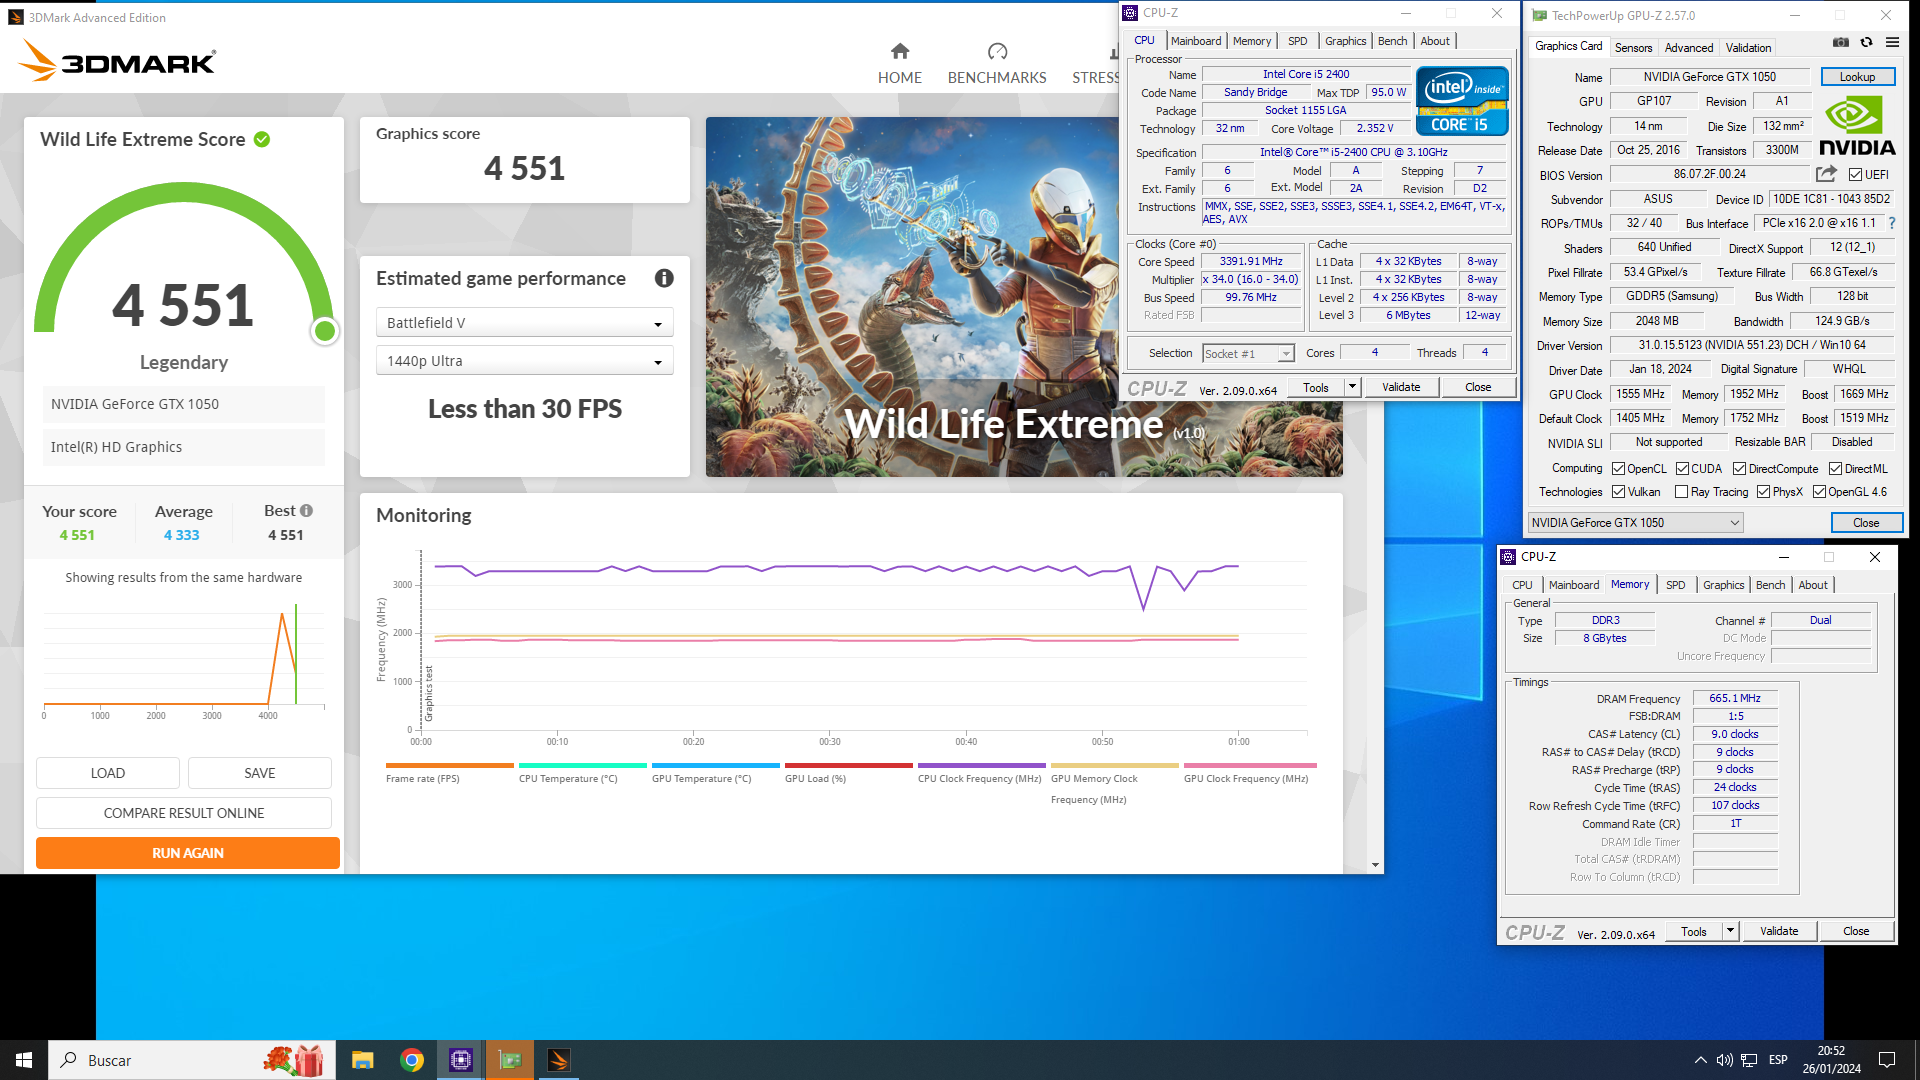1920x1080 pixels.
Task: Open network status in system tray
Action: tap(1749, 1060)
